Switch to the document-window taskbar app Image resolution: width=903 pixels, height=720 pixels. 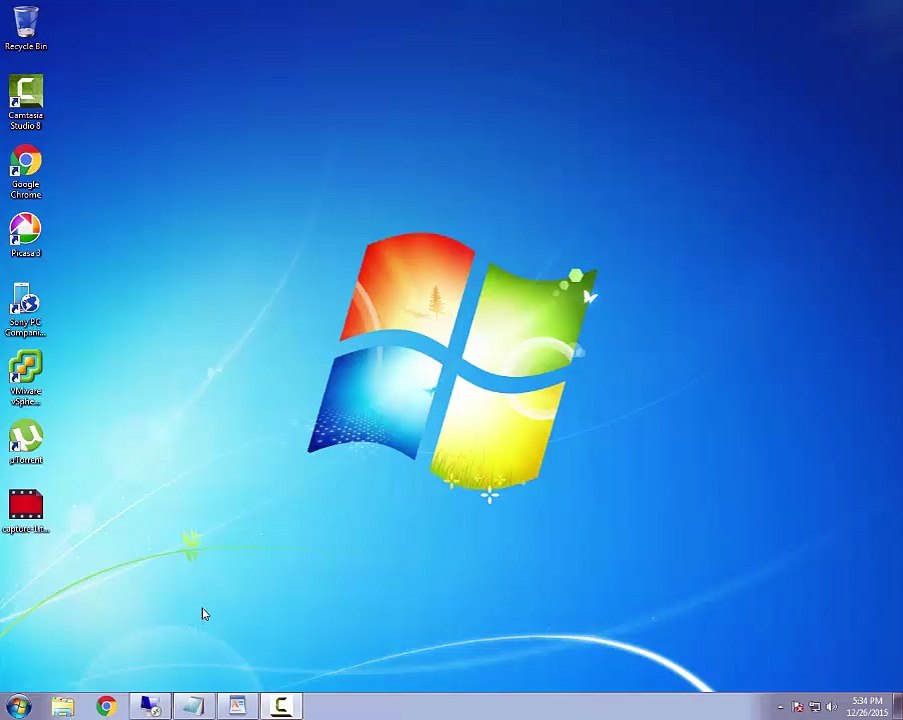pos(238,706)
